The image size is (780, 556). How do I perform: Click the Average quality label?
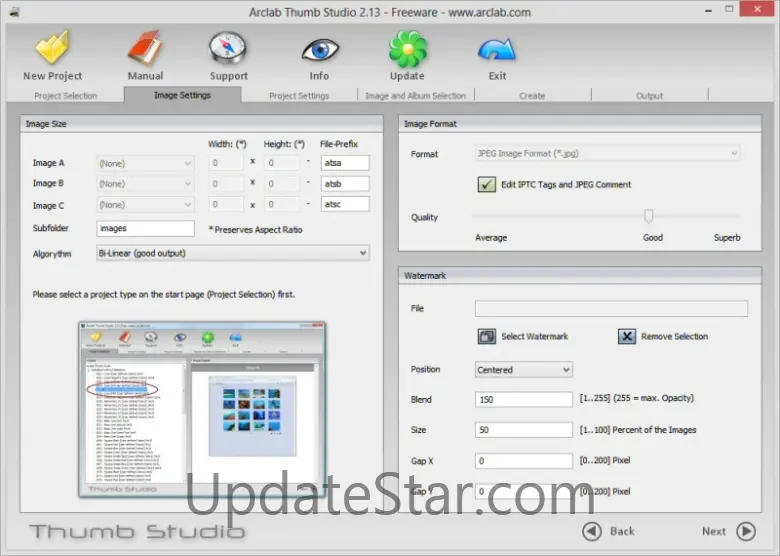[x=491, y=237]
